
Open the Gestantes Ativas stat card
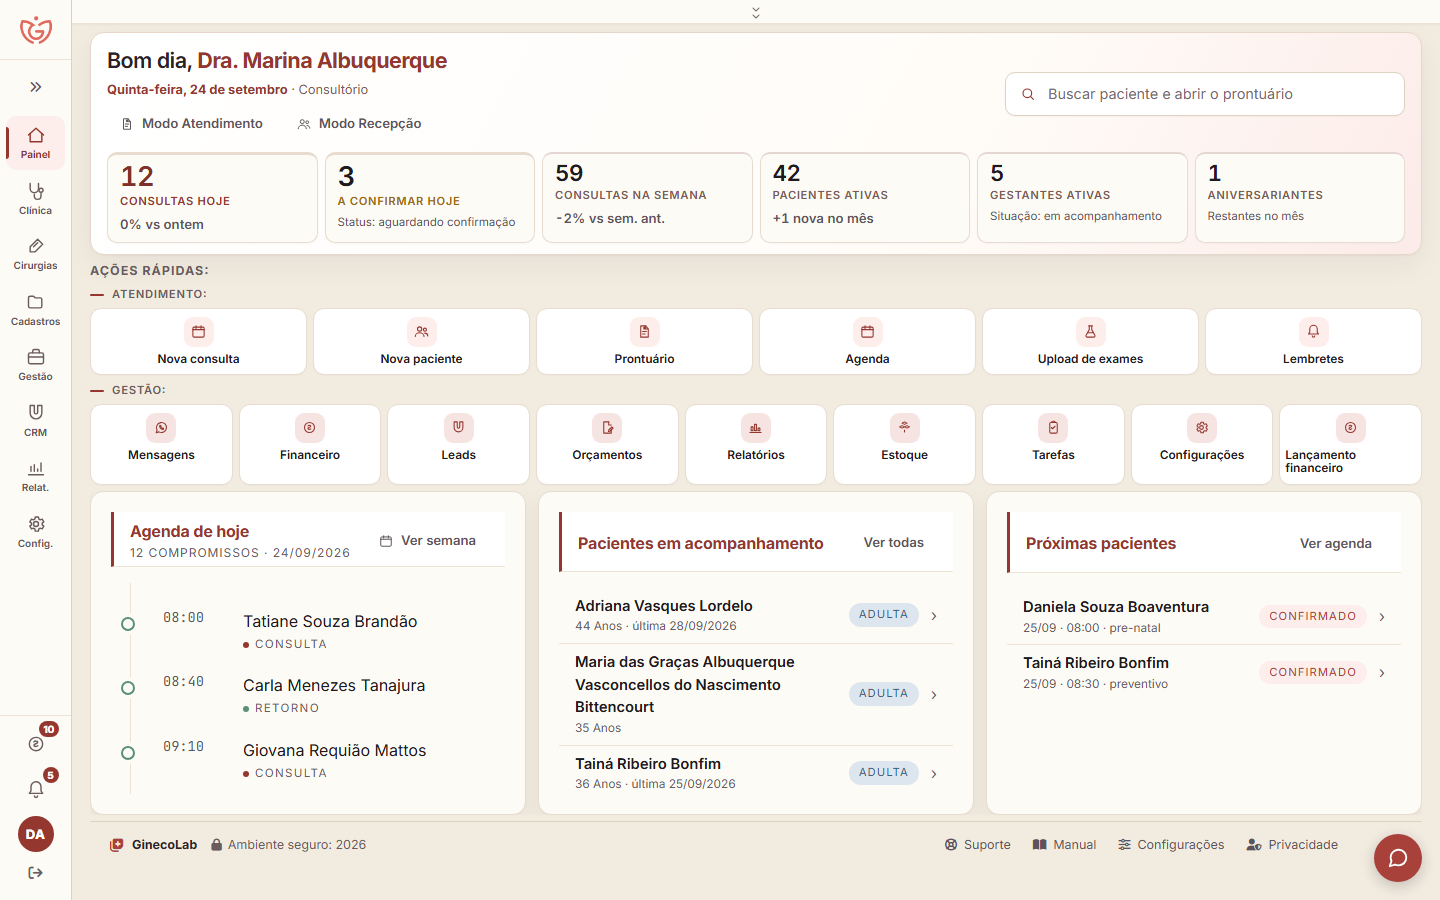(1082, 198)
